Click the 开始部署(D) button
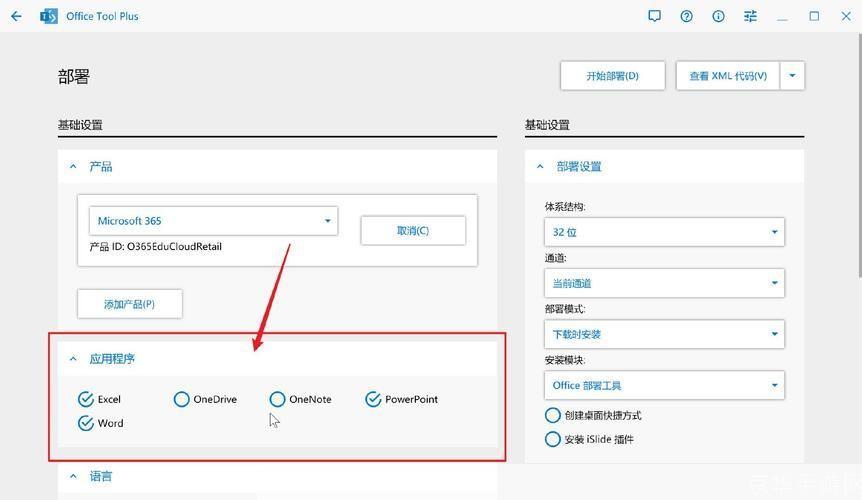Viewport: 862px width, 500px height. (x=612, y=75)
